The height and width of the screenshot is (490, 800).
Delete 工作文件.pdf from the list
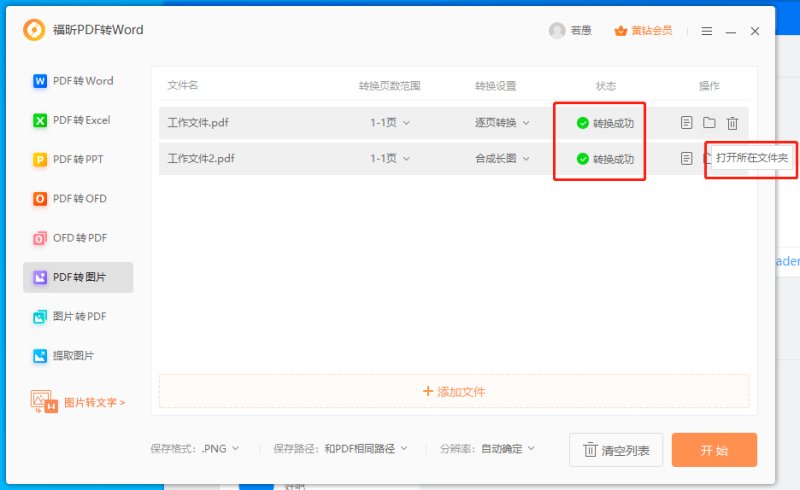coord(732,123)
